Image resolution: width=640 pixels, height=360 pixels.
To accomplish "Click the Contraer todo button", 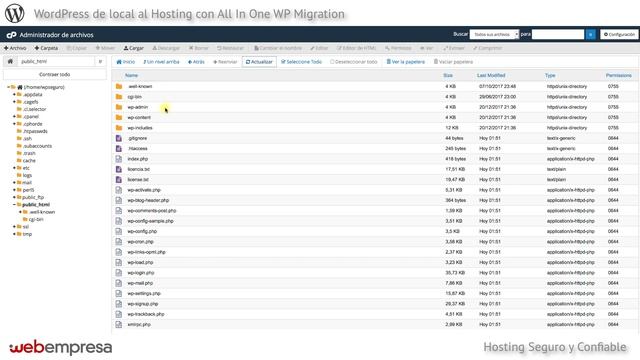I will [55, 75].
